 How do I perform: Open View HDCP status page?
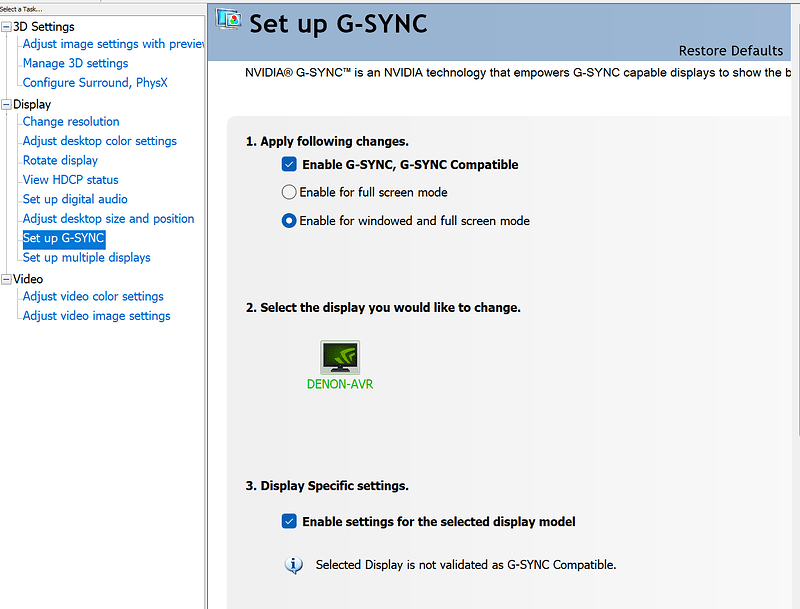[x=70, y=180]
